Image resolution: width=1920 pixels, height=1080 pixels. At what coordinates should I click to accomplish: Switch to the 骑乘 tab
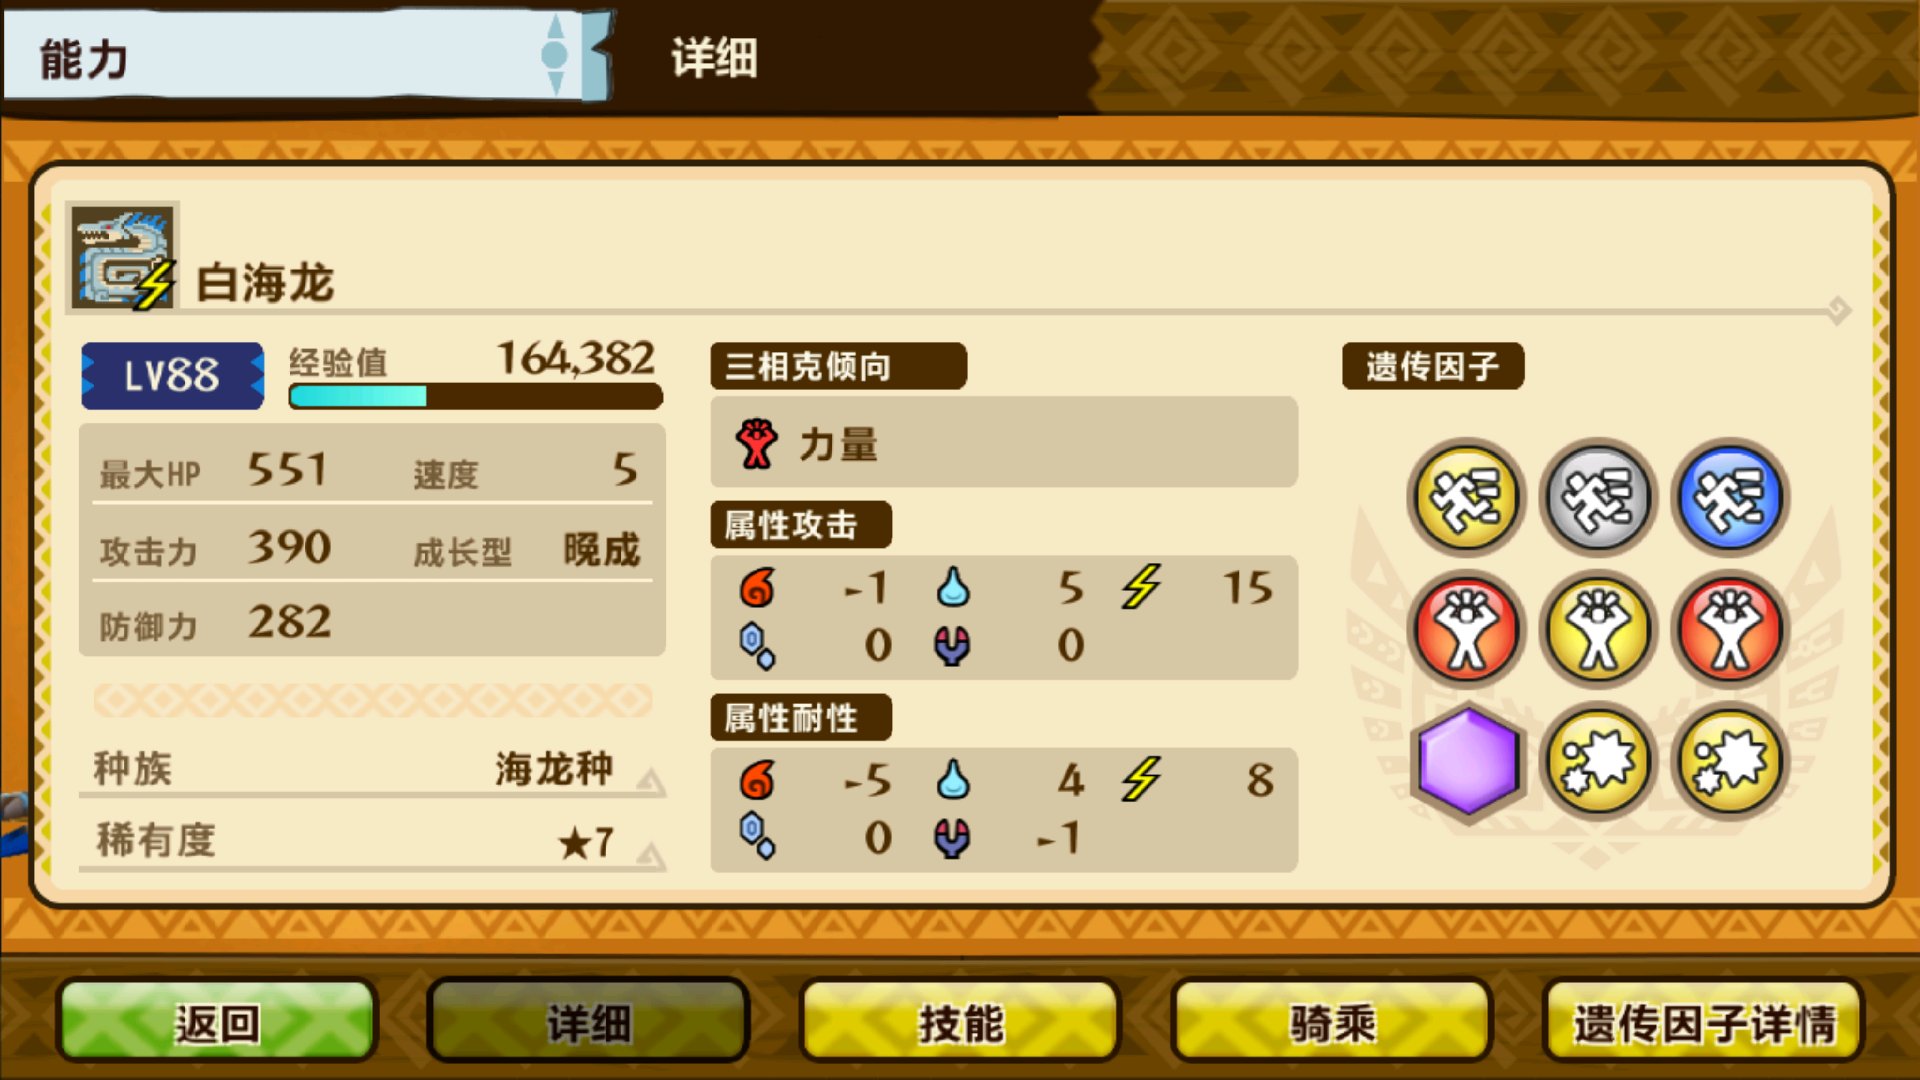click(1332, 1022)
